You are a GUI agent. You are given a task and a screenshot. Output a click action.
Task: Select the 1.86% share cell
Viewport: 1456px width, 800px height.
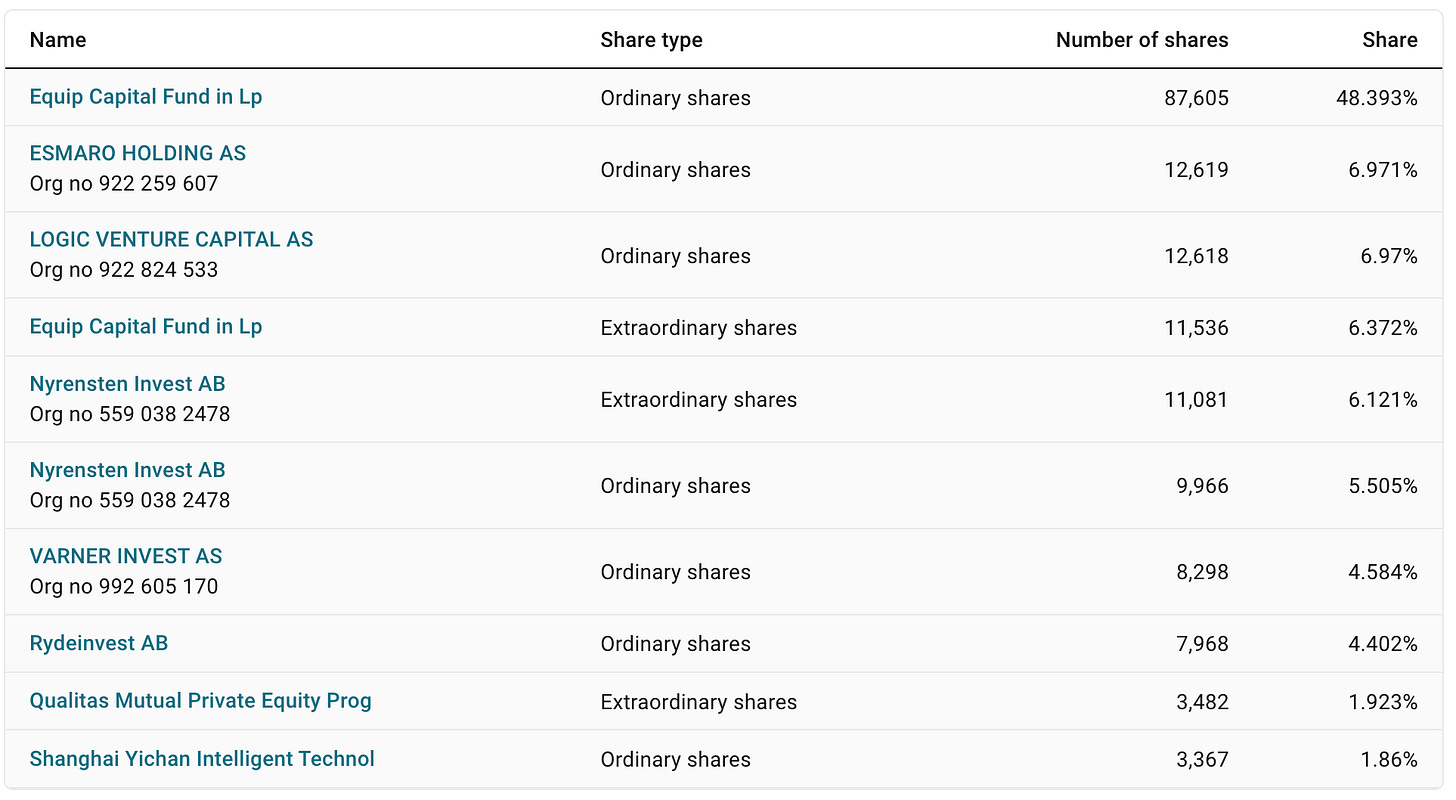coord(1388,759)
